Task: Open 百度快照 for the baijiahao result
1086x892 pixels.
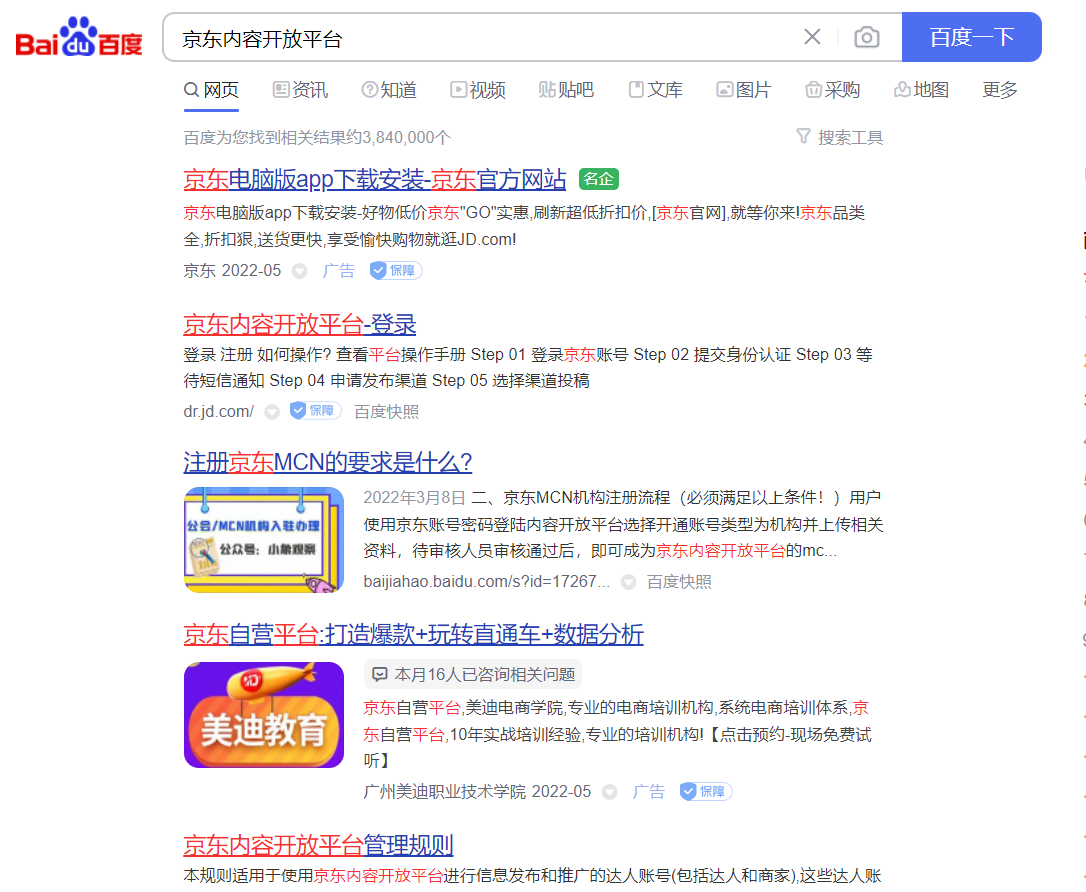Action: [x=679, y=582]
